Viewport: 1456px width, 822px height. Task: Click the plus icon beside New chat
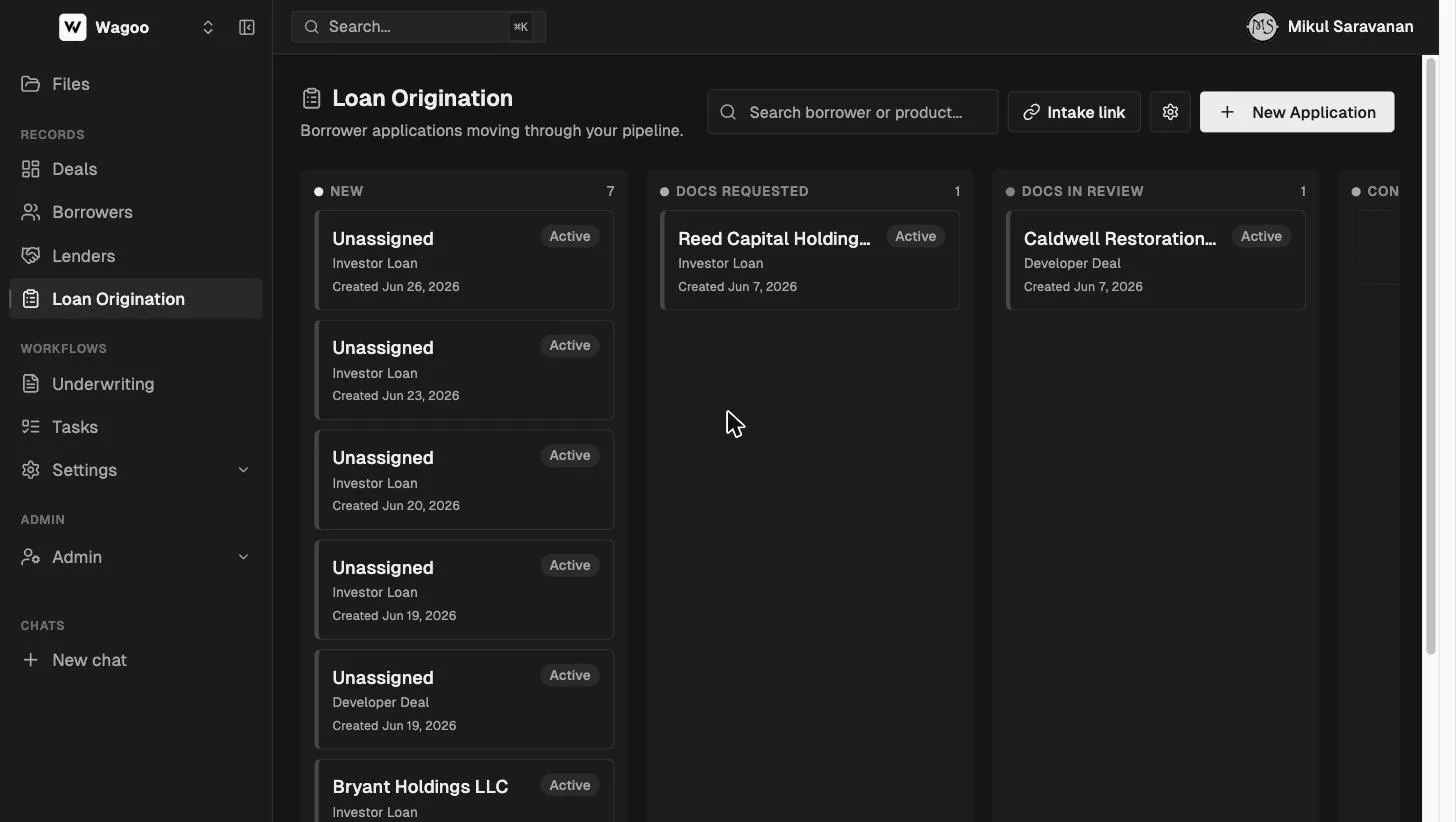pyautogui.click(x=31, y=660)
